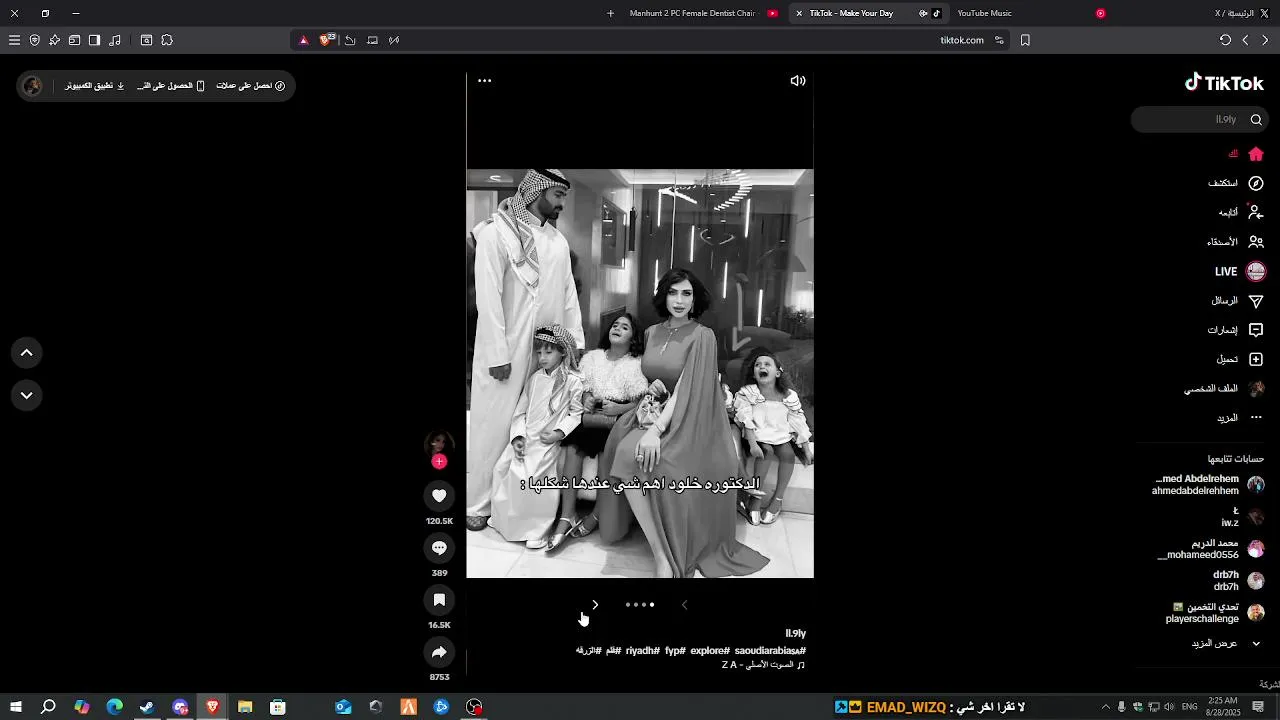1280x720 pixels.
Task: Open Explore compass icon in sidebar
Action: (x=1256, y=183)
